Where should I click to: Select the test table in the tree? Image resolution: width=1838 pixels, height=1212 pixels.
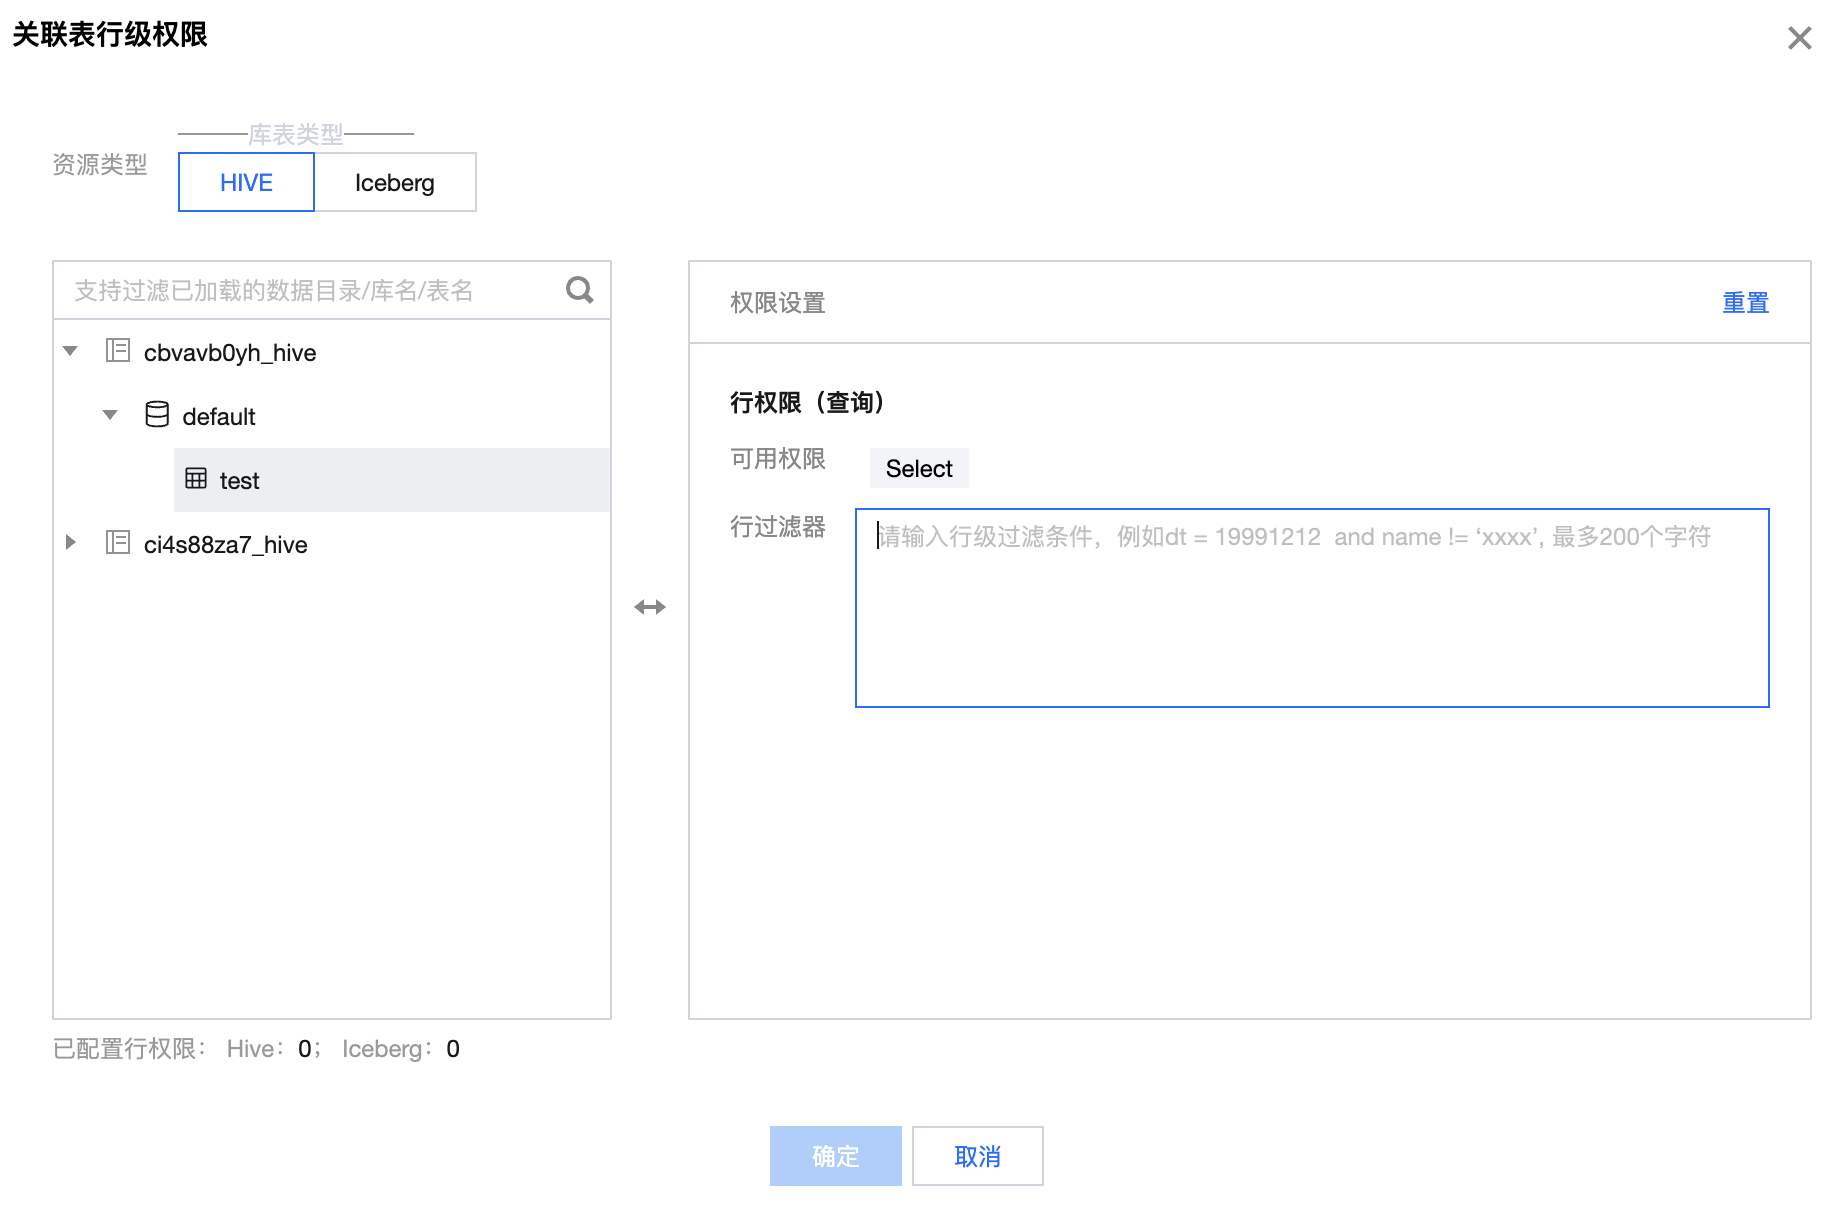240,481
